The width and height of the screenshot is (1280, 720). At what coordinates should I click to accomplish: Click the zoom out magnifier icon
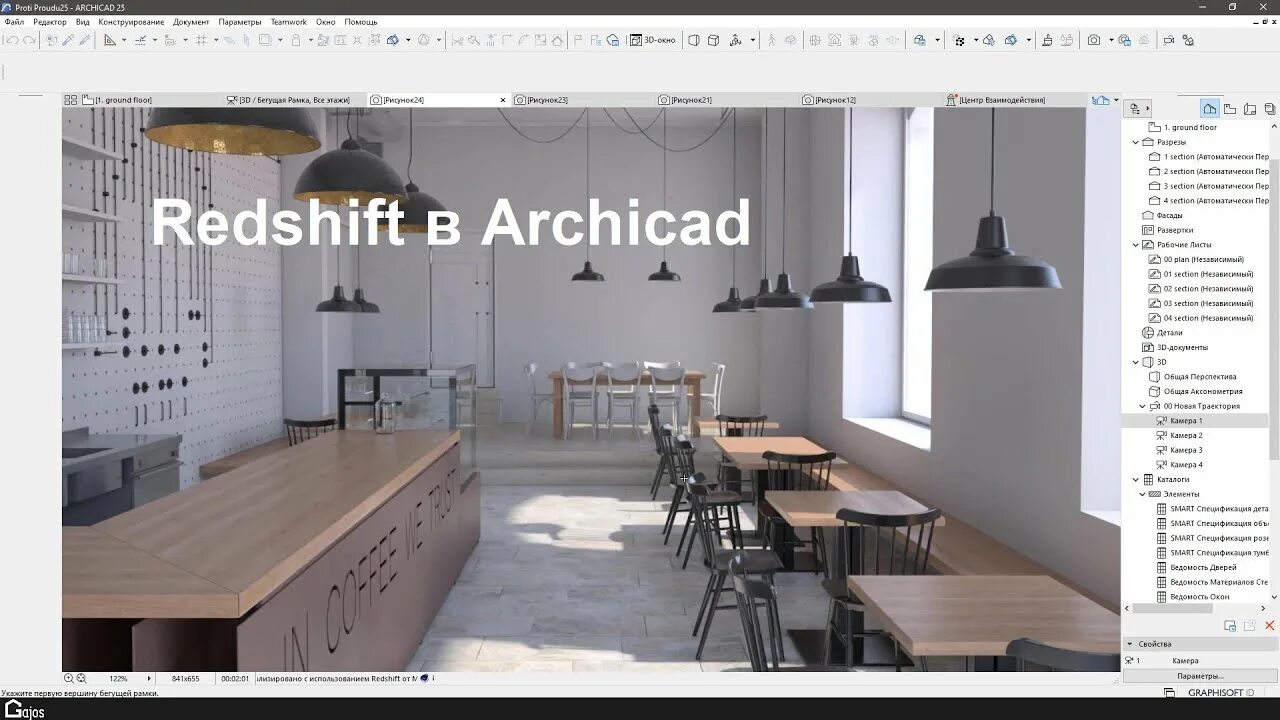coord(81,678)
